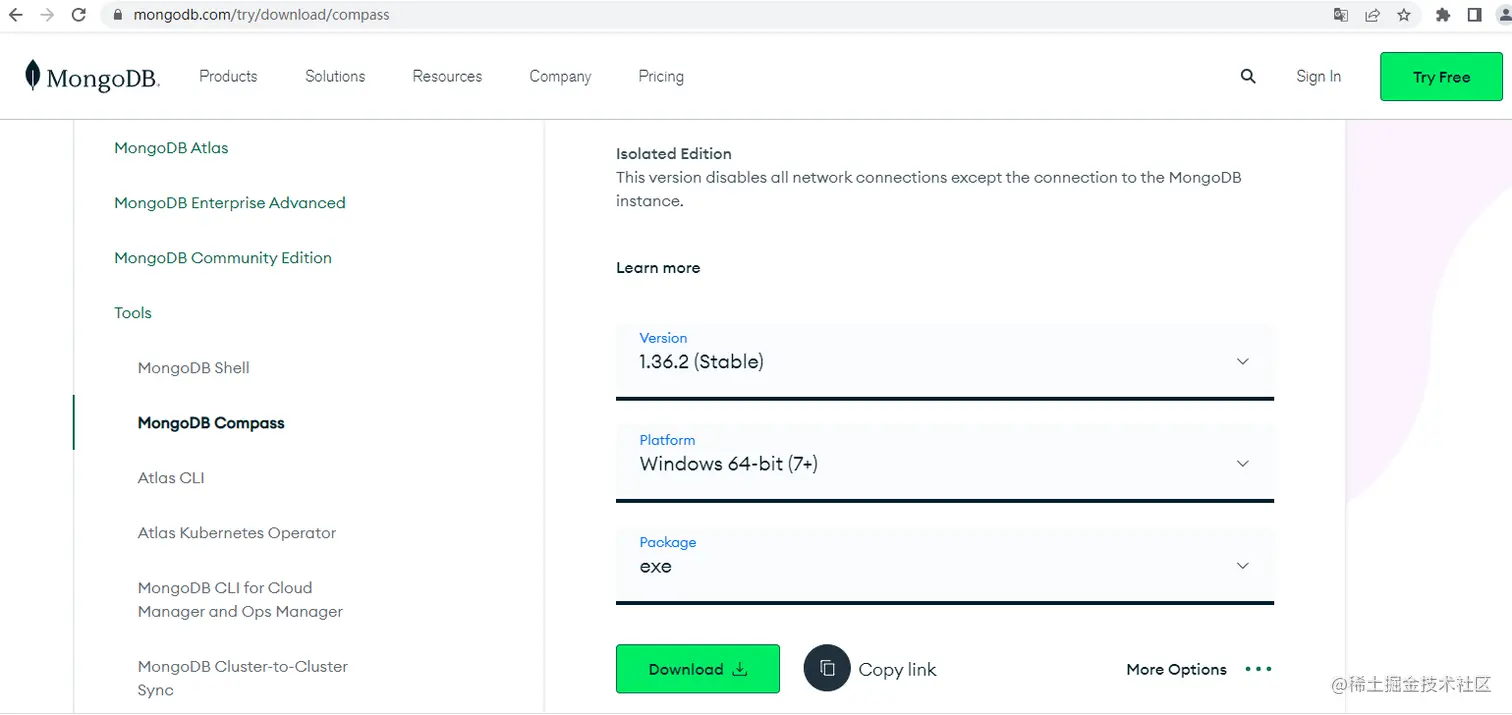Click the Learn more link
Image resolution: width=1512 pixels, height=715 pixels.
pos(658,268)
